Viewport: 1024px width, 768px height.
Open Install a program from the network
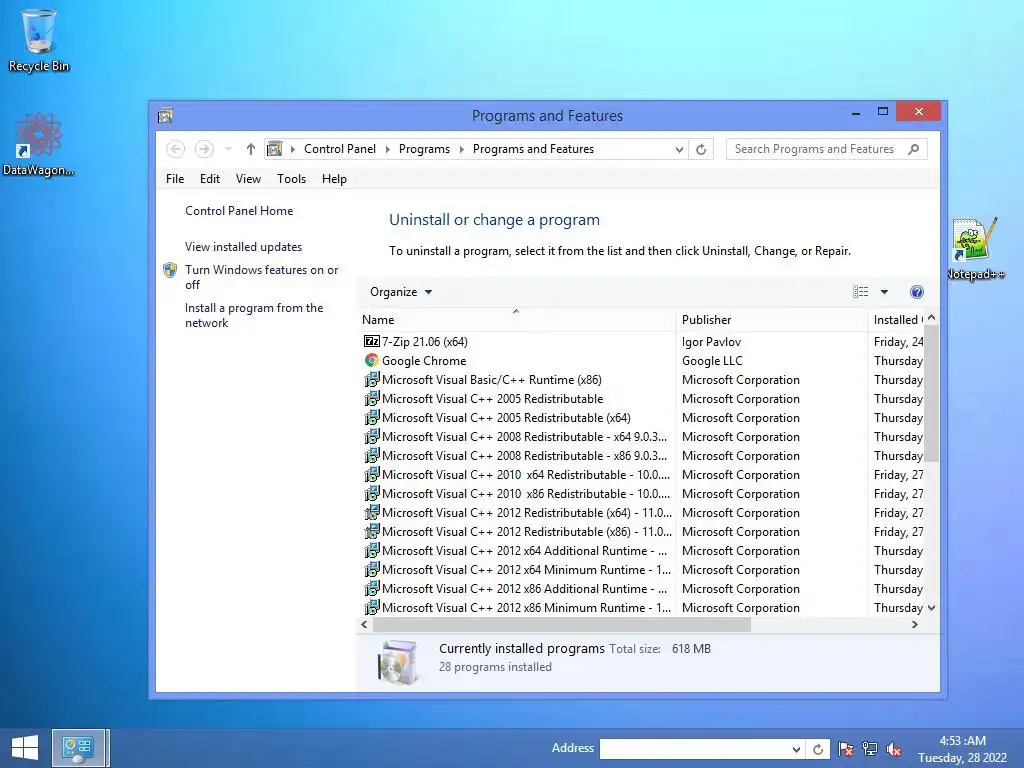[254, 315]
